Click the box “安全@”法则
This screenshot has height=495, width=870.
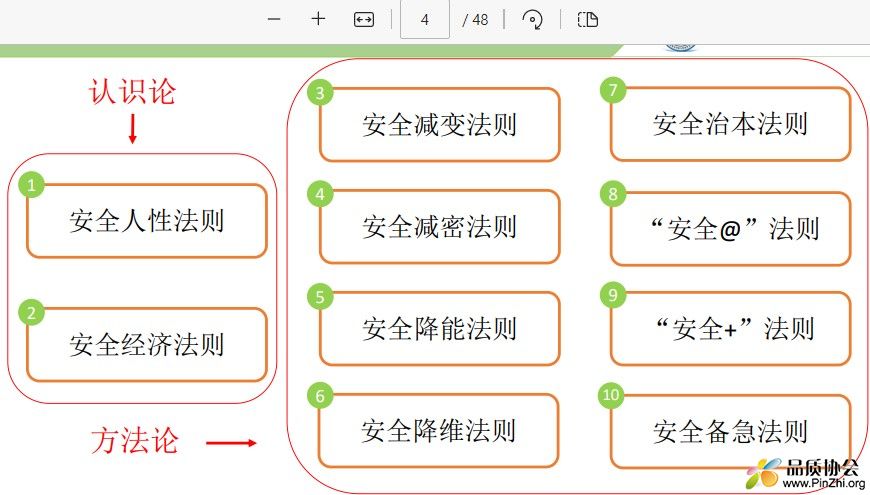tap(730, 228)
